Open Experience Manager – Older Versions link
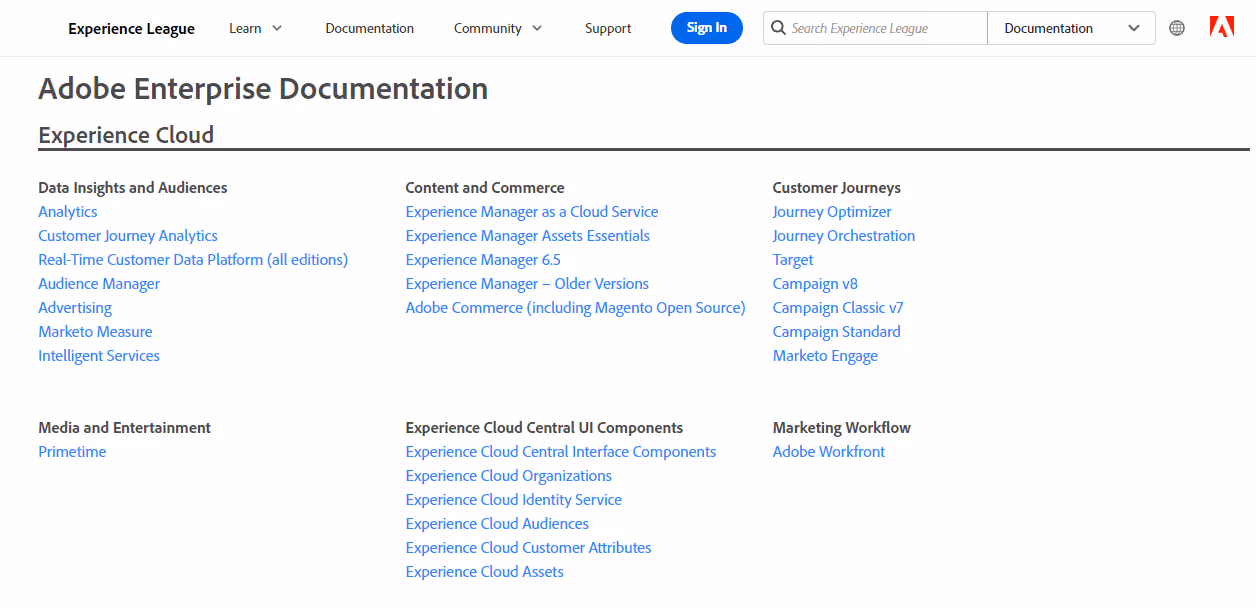The width and height of the screenshot is (1256, 612). pos(527,284)
